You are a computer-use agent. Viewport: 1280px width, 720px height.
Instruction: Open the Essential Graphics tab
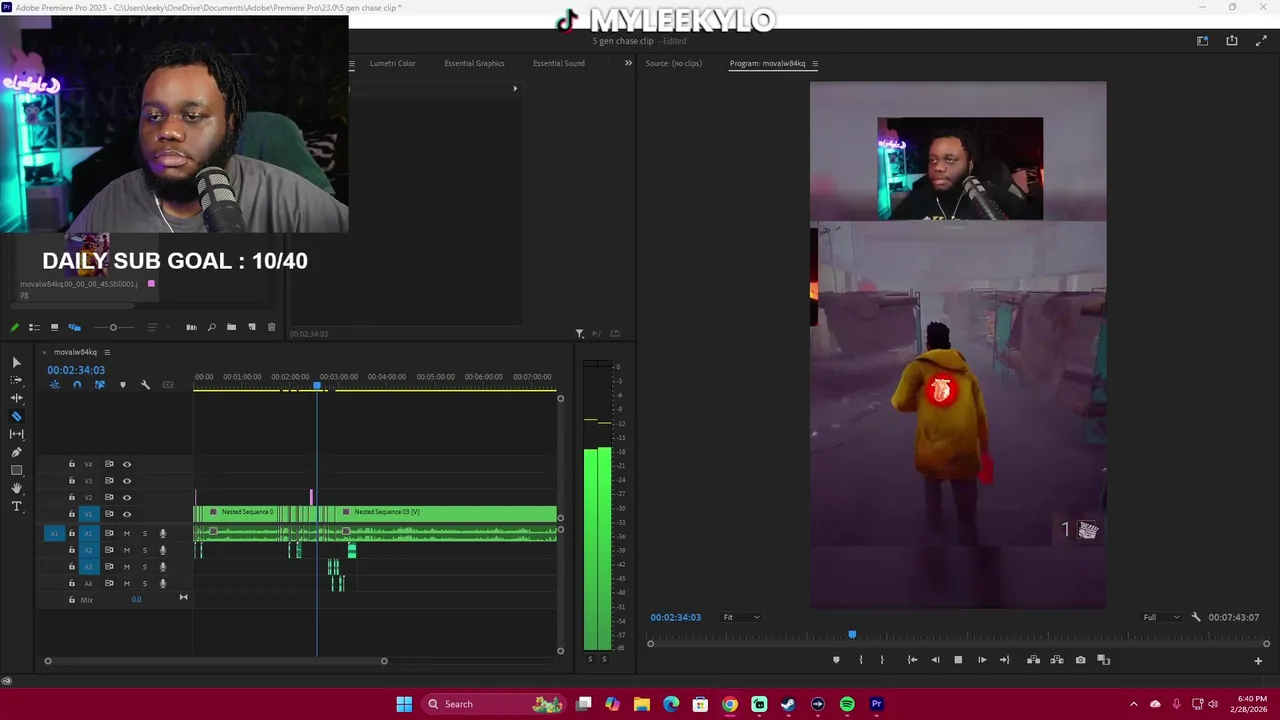(x=474, y=63)
